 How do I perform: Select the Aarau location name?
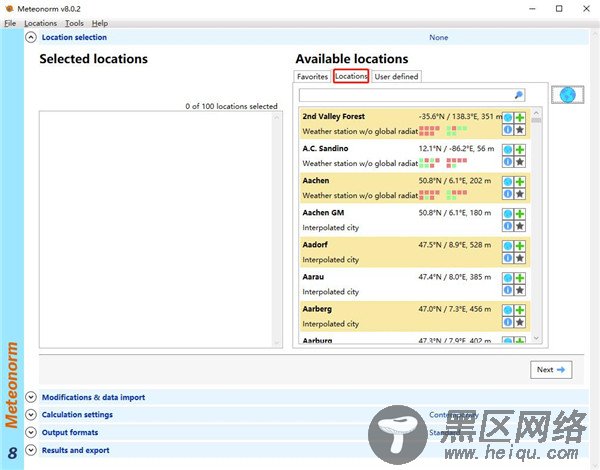(313, 277)
